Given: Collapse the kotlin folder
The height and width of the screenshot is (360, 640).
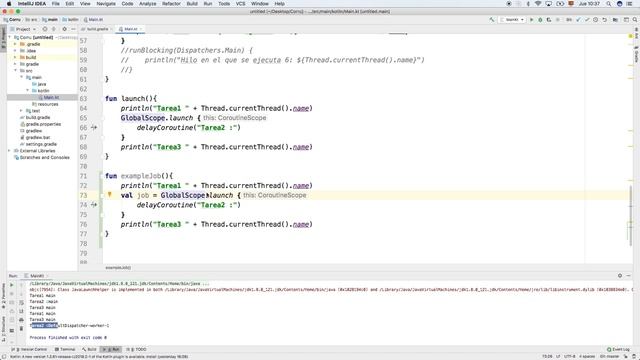Looking at the screenshot, I should pyautogui.click(x=27, y=91).
